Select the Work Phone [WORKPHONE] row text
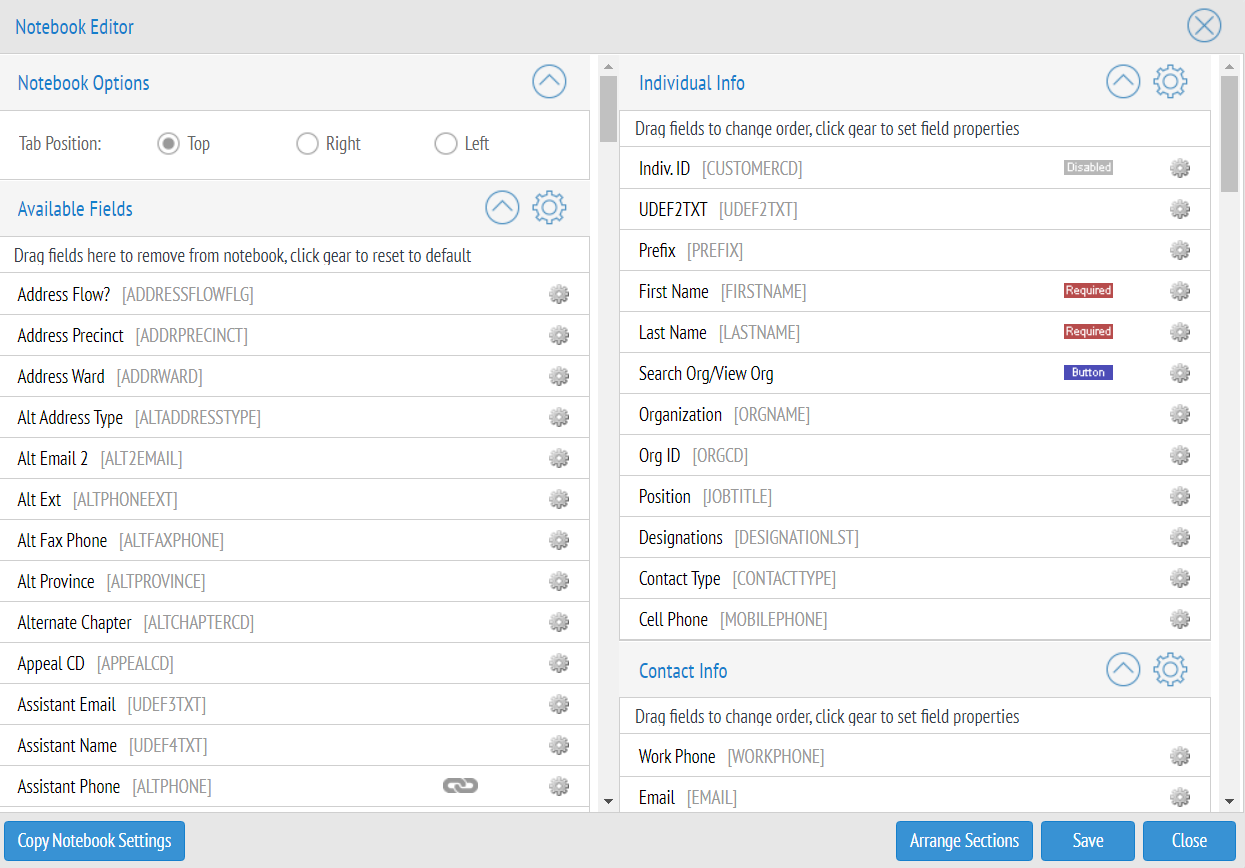The height and width of the screenshot is (868, 1245). point(731,756)
